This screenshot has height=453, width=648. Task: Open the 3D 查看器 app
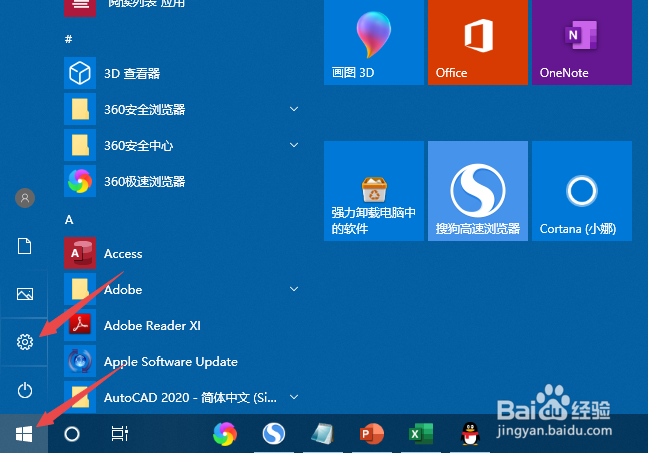click(184, 73)
